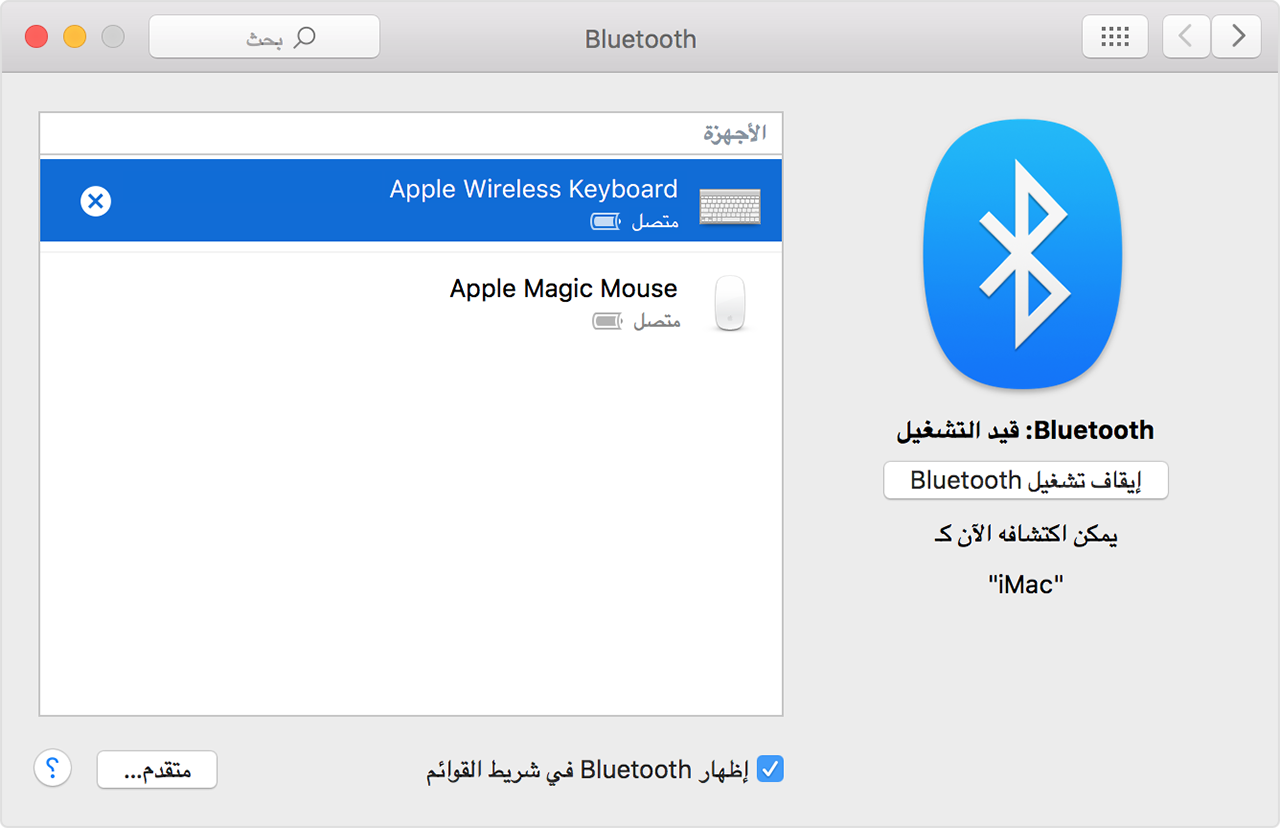Click the إظهار Bluetooth في شريط القوائم label

[x=588, y=770]
